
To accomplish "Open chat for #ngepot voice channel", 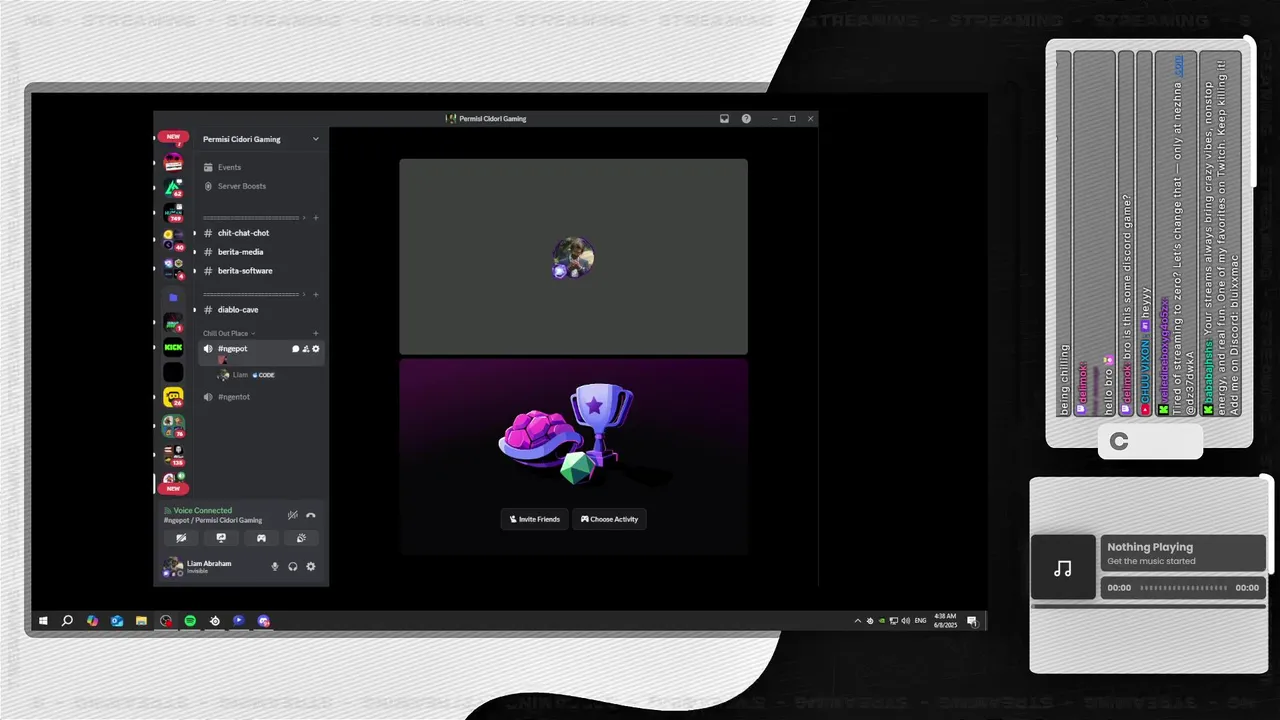I will pyautogui.click(x=295, y=349).
